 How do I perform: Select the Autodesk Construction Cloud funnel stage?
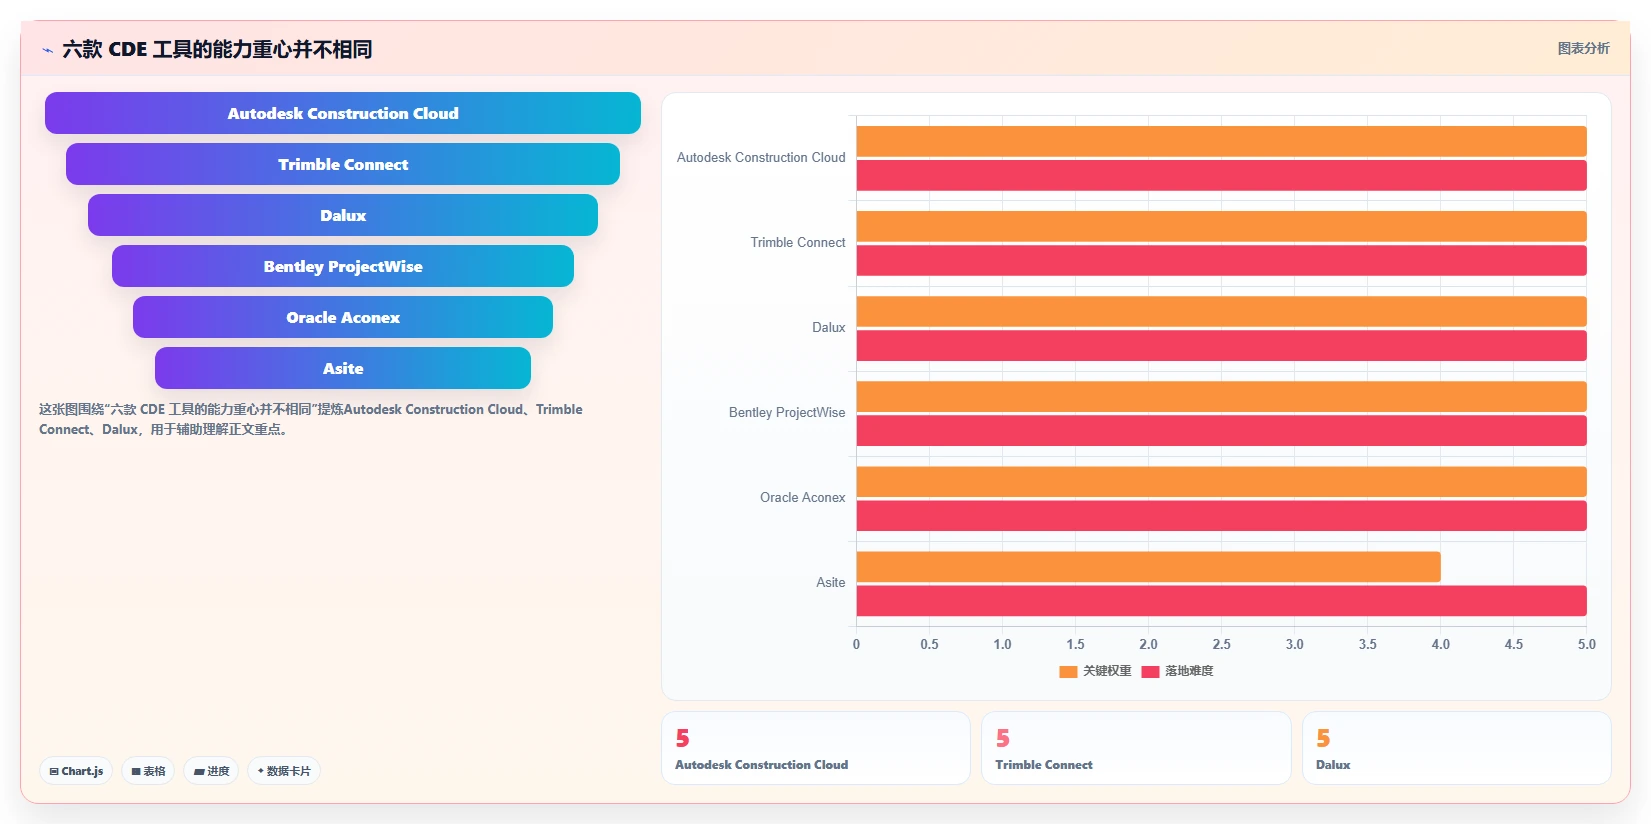click(343, 113)
